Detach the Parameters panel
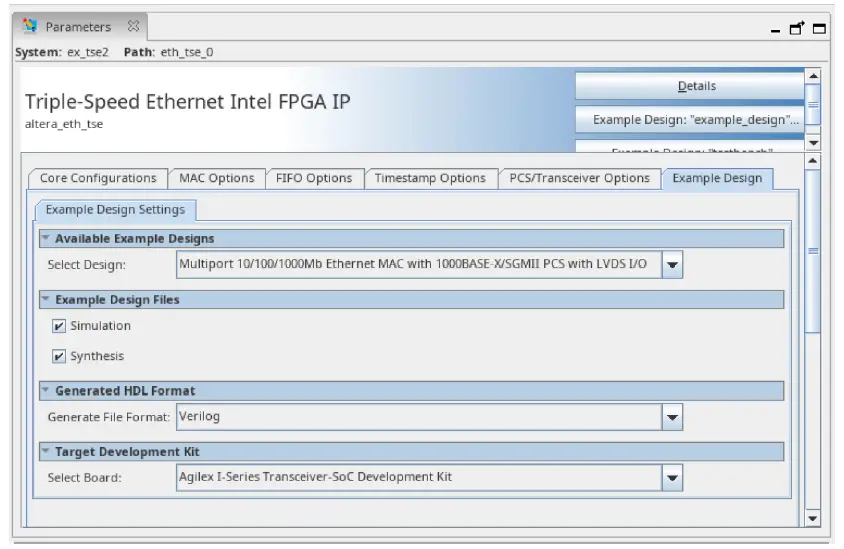 click(797, 28)
